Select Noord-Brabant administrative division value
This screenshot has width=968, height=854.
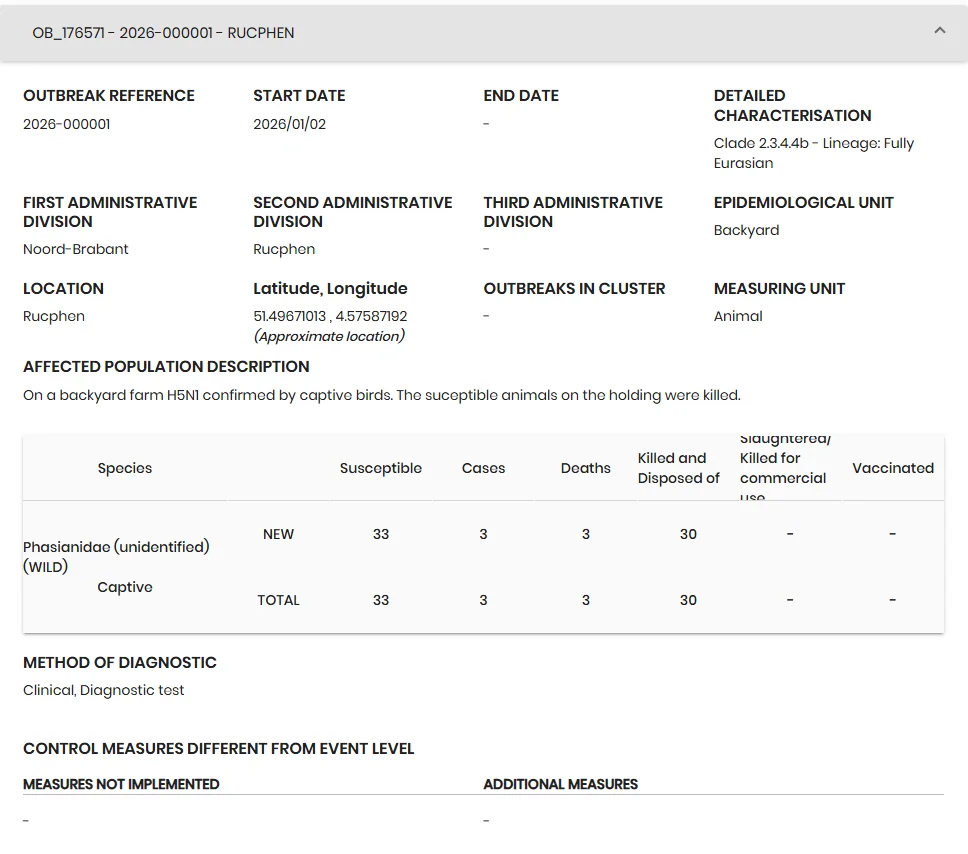point(75,249)
